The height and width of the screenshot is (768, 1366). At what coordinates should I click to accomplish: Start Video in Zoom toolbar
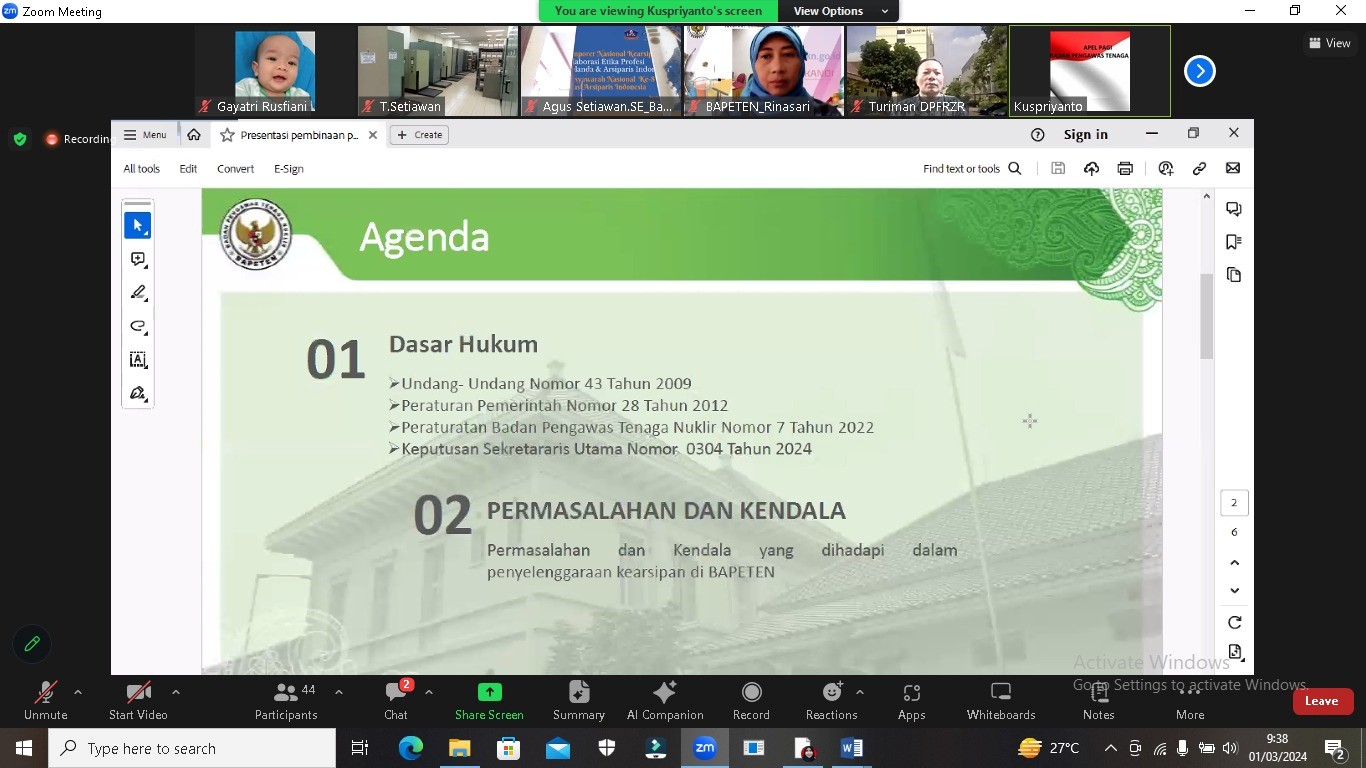pos(138,701)
